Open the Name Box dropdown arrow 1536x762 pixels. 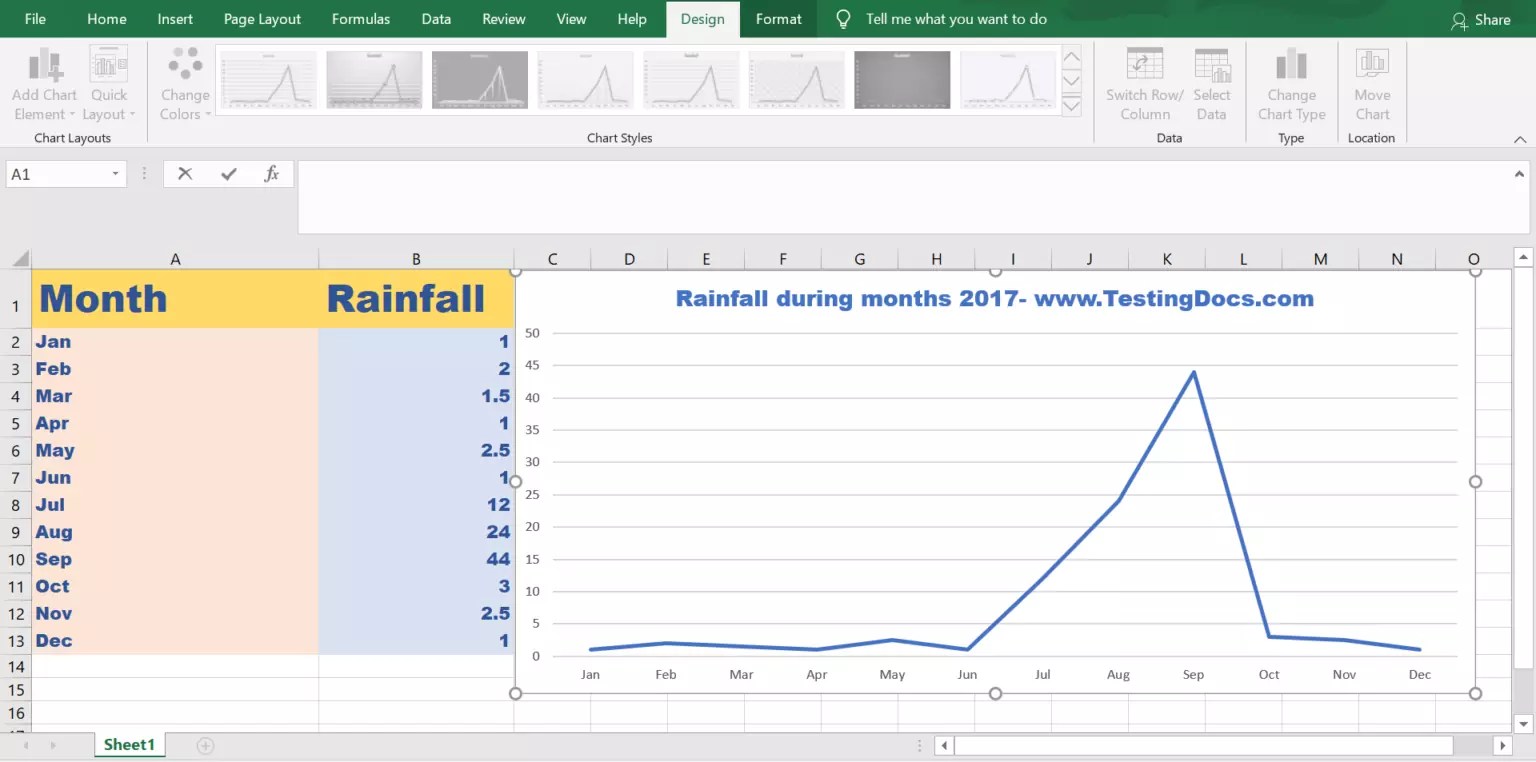(x=116, y=173)
